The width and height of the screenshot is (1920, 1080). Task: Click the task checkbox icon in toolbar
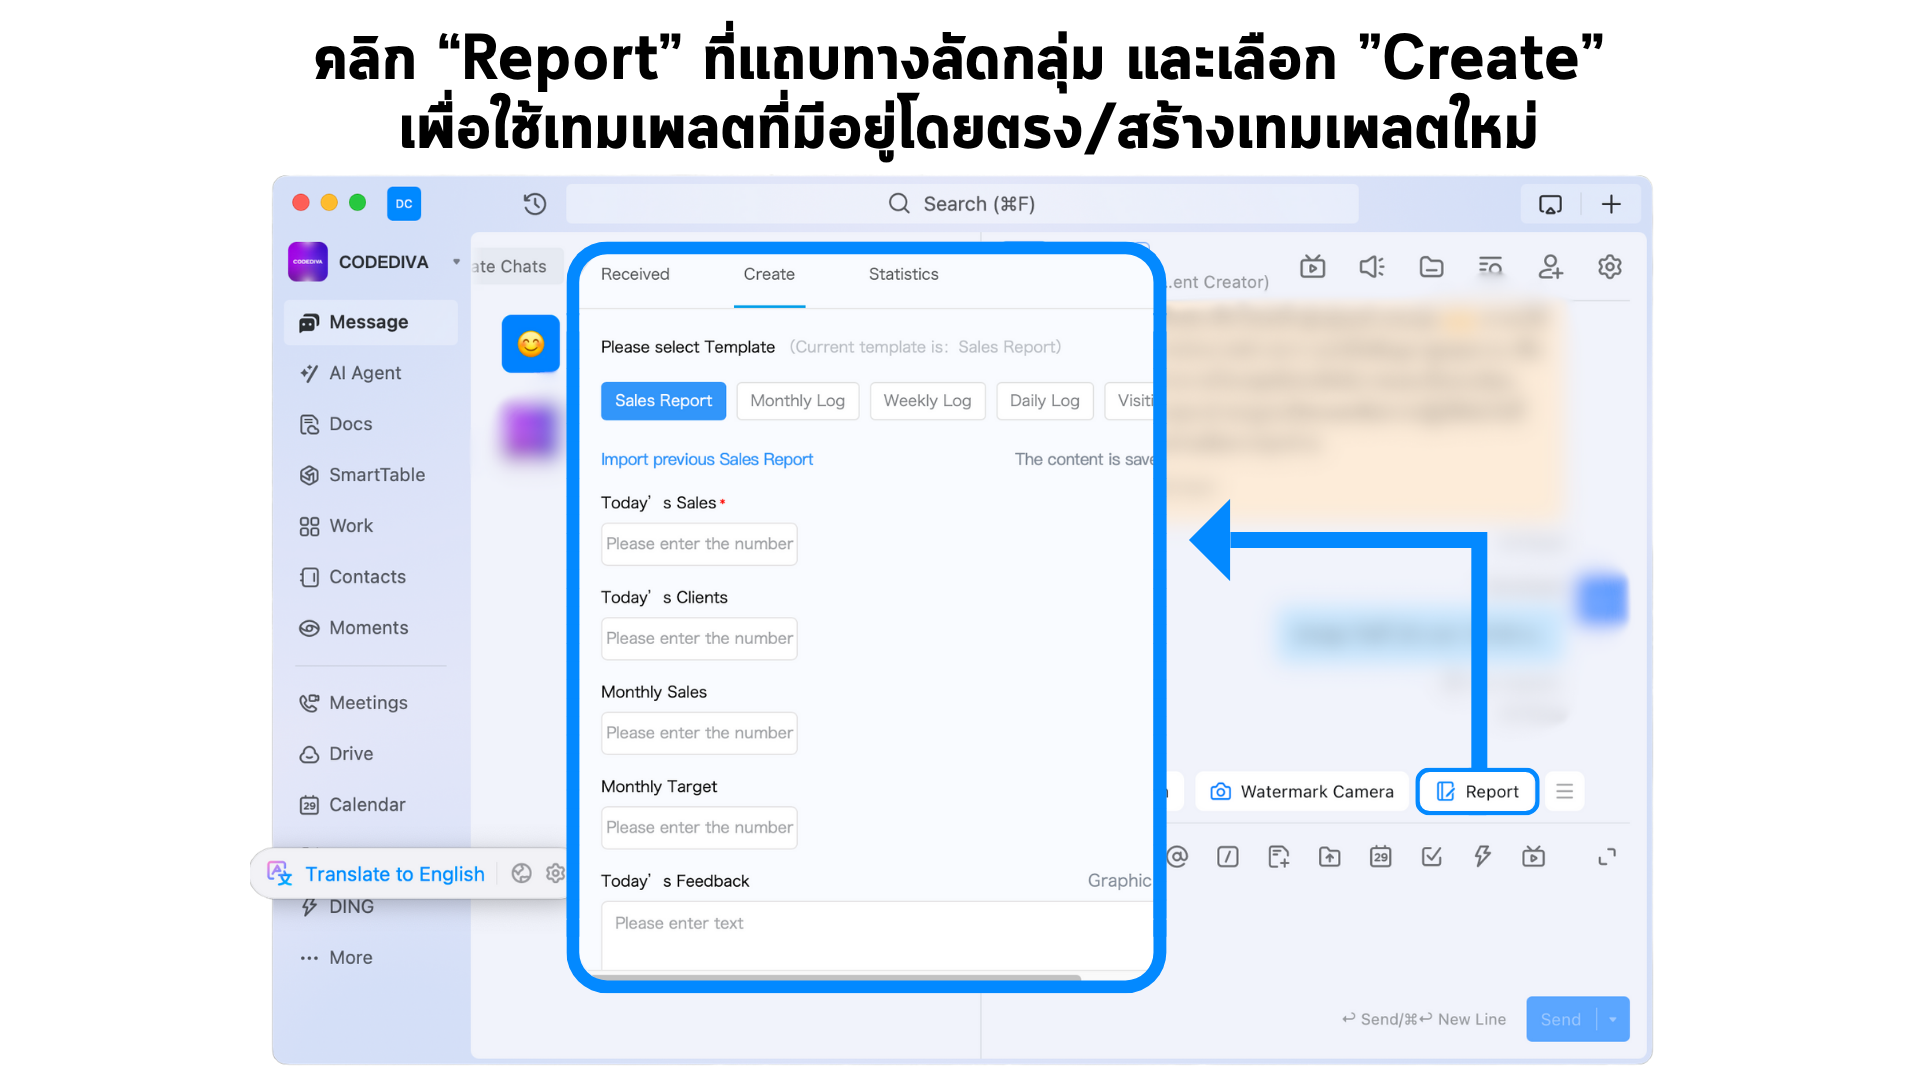[x=1431, y=857]
